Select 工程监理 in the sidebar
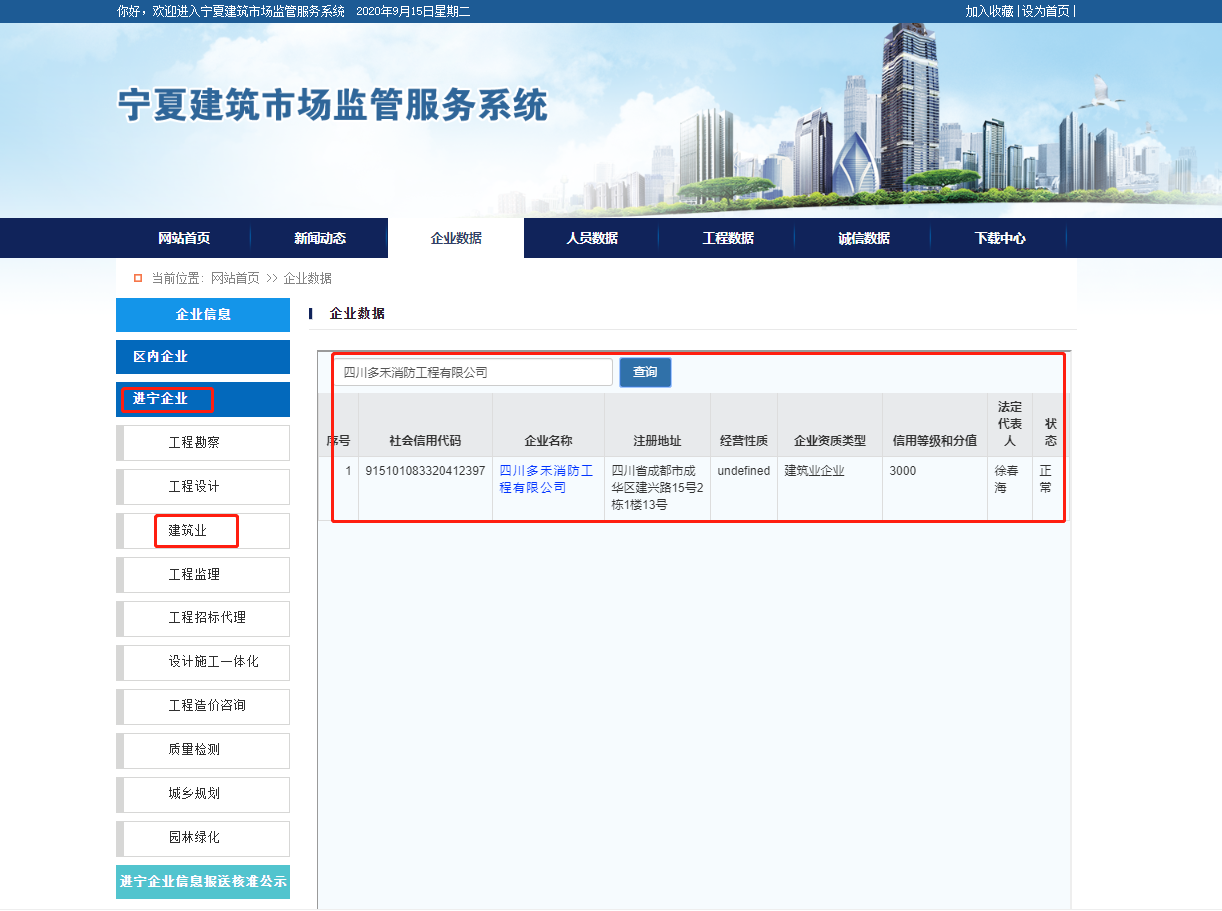 pyautogui.click(x=194, y=575)
